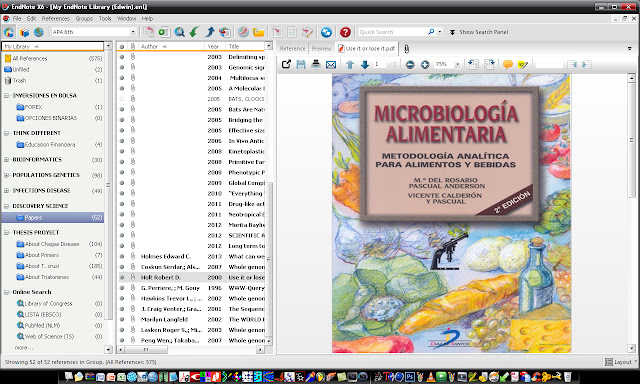Click the Import green down arrow icon

click(194, 32)
